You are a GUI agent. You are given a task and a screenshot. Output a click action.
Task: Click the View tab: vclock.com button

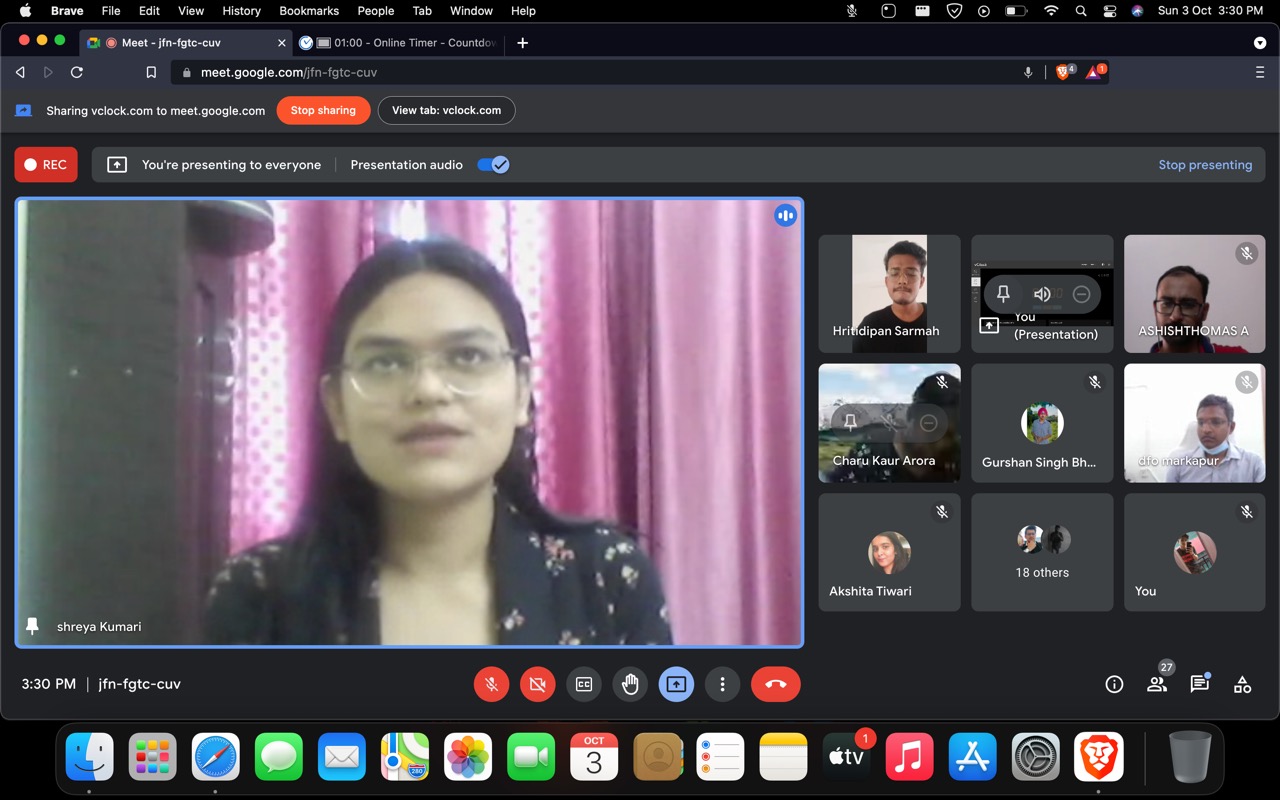[446, 110]
